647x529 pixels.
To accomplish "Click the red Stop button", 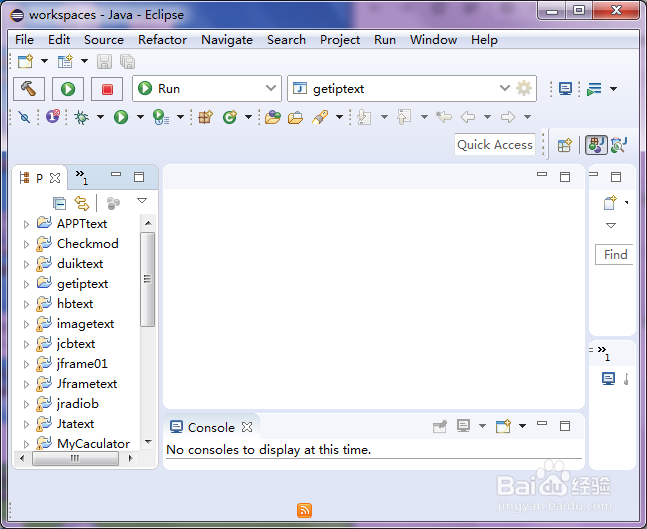I will pyautogui.click(x=107, y=89).
